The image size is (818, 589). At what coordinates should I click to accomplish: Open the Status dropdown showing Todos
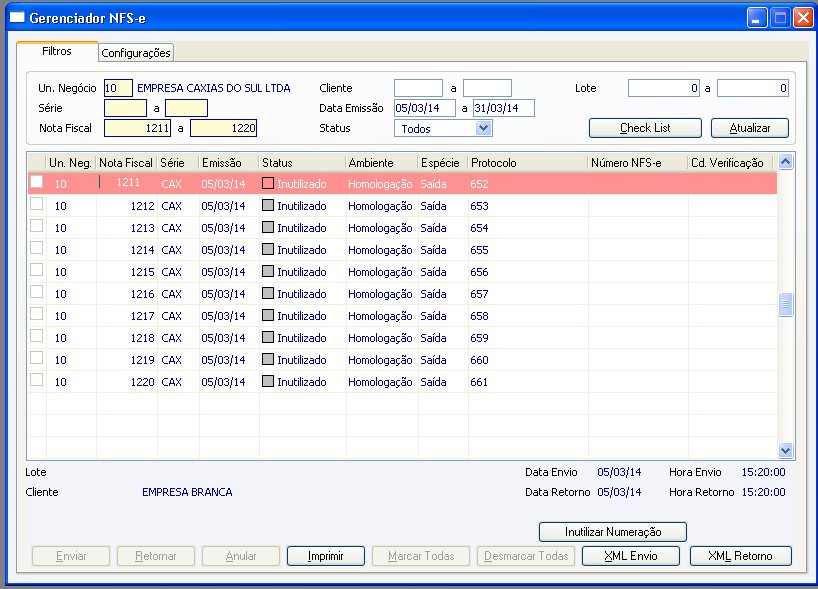[443, 128]
